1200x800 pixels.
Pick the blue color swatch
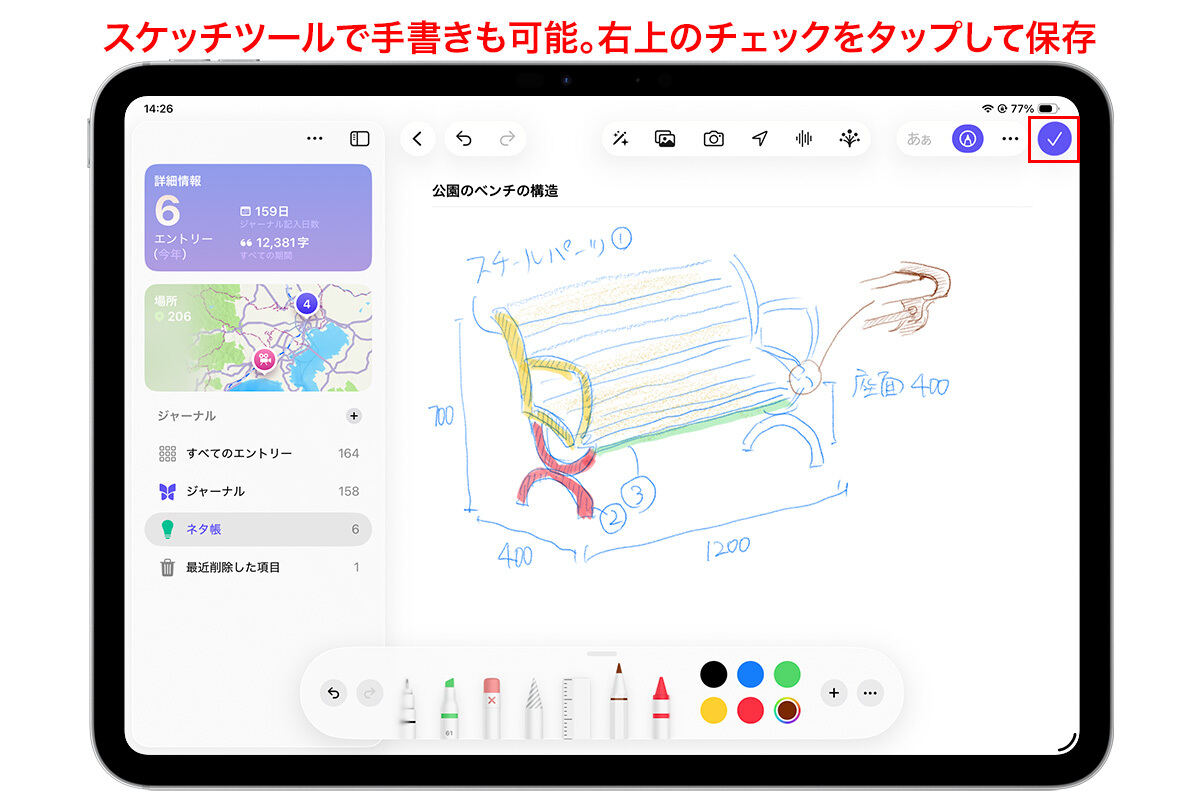coord(751,676)
